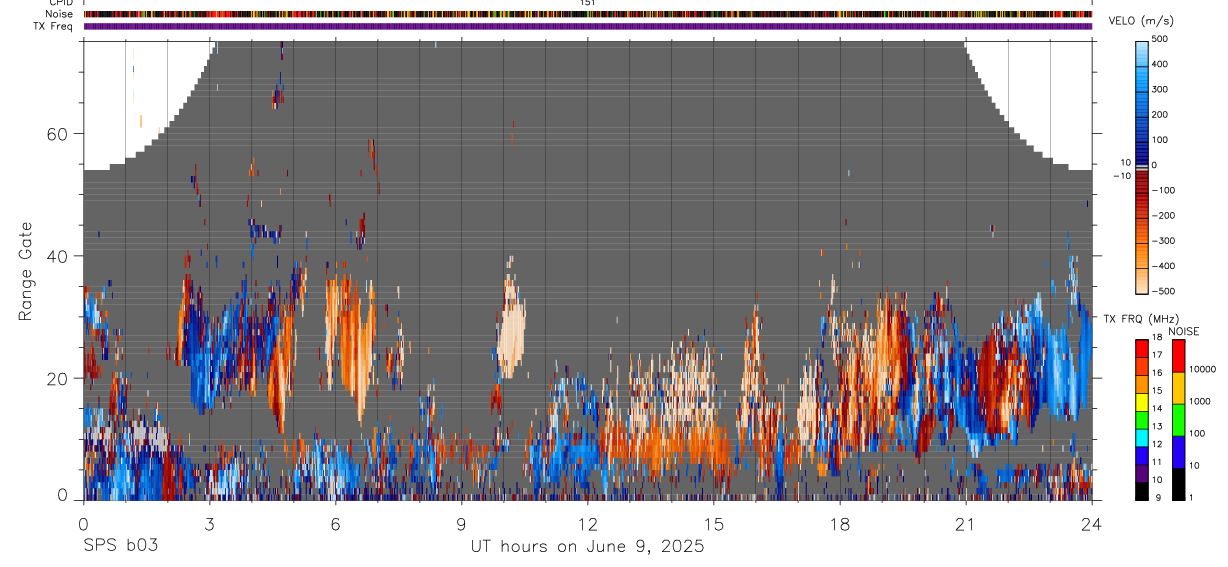Click the "NOISE" legend title

coord(1184,331)
